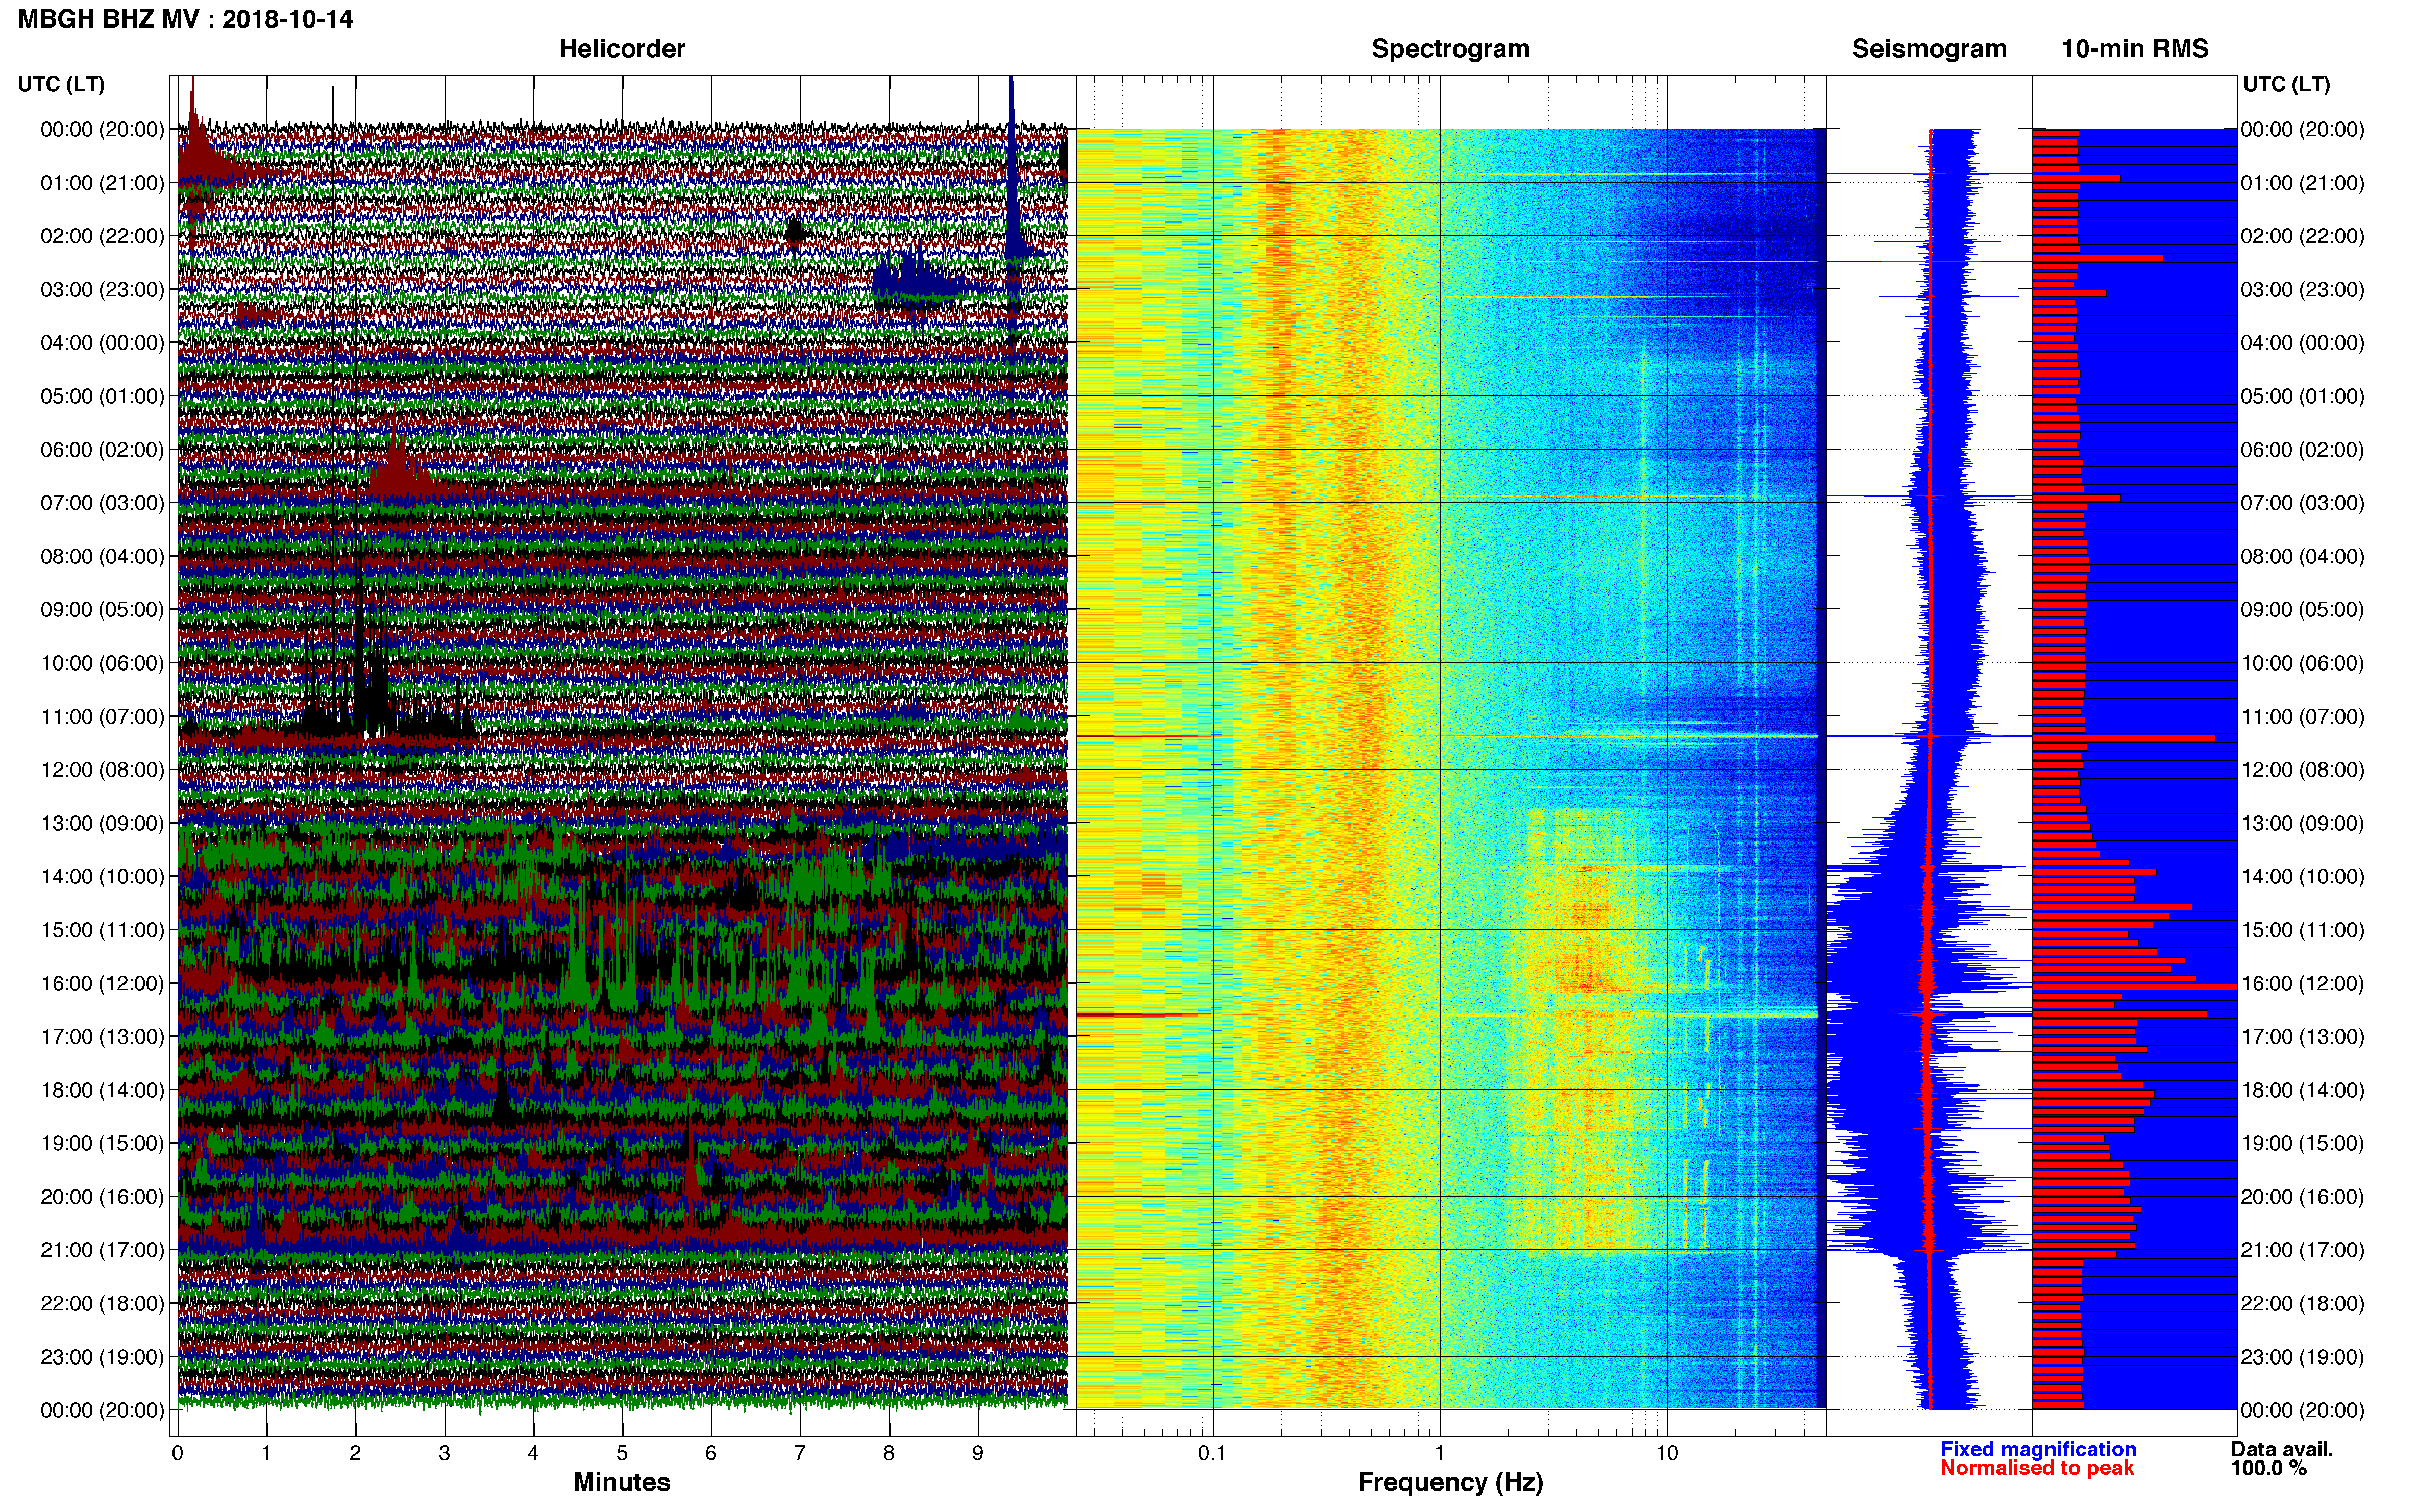
Task: Click RMS-side time label 23:00 (19:00)
Action: pos(2302,1357)
